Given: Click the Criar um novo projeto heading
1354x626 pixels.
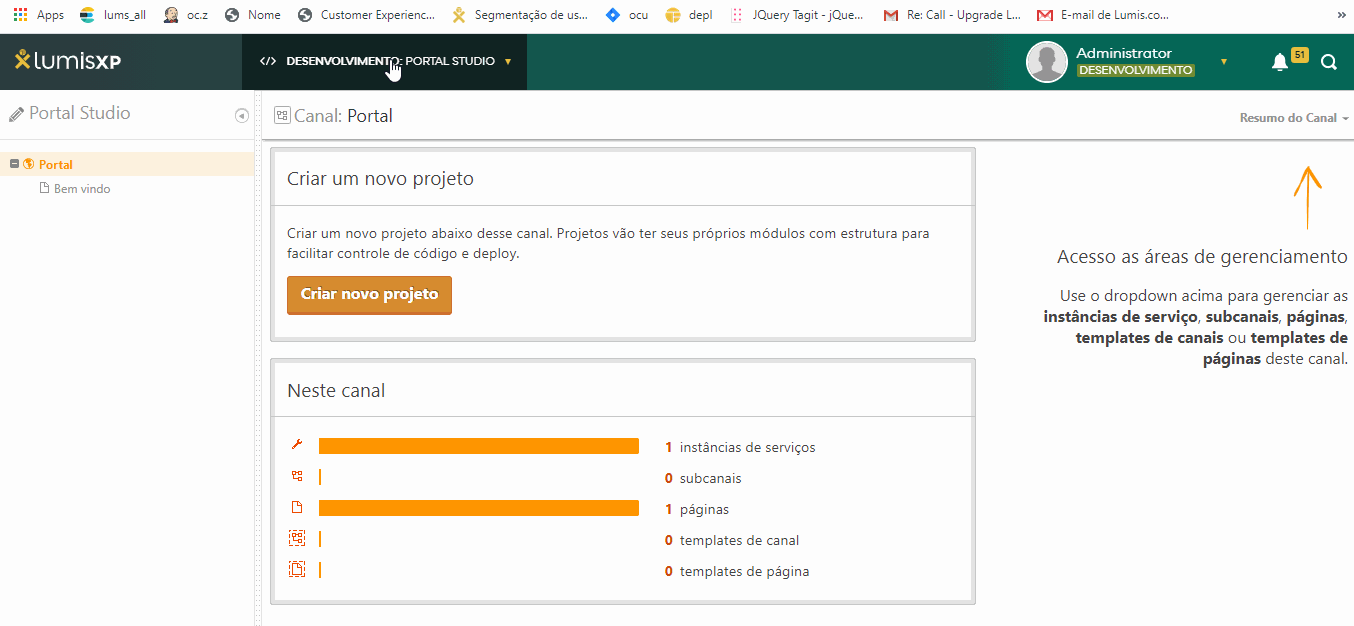Looking at the screenshot, I should 380,179.
